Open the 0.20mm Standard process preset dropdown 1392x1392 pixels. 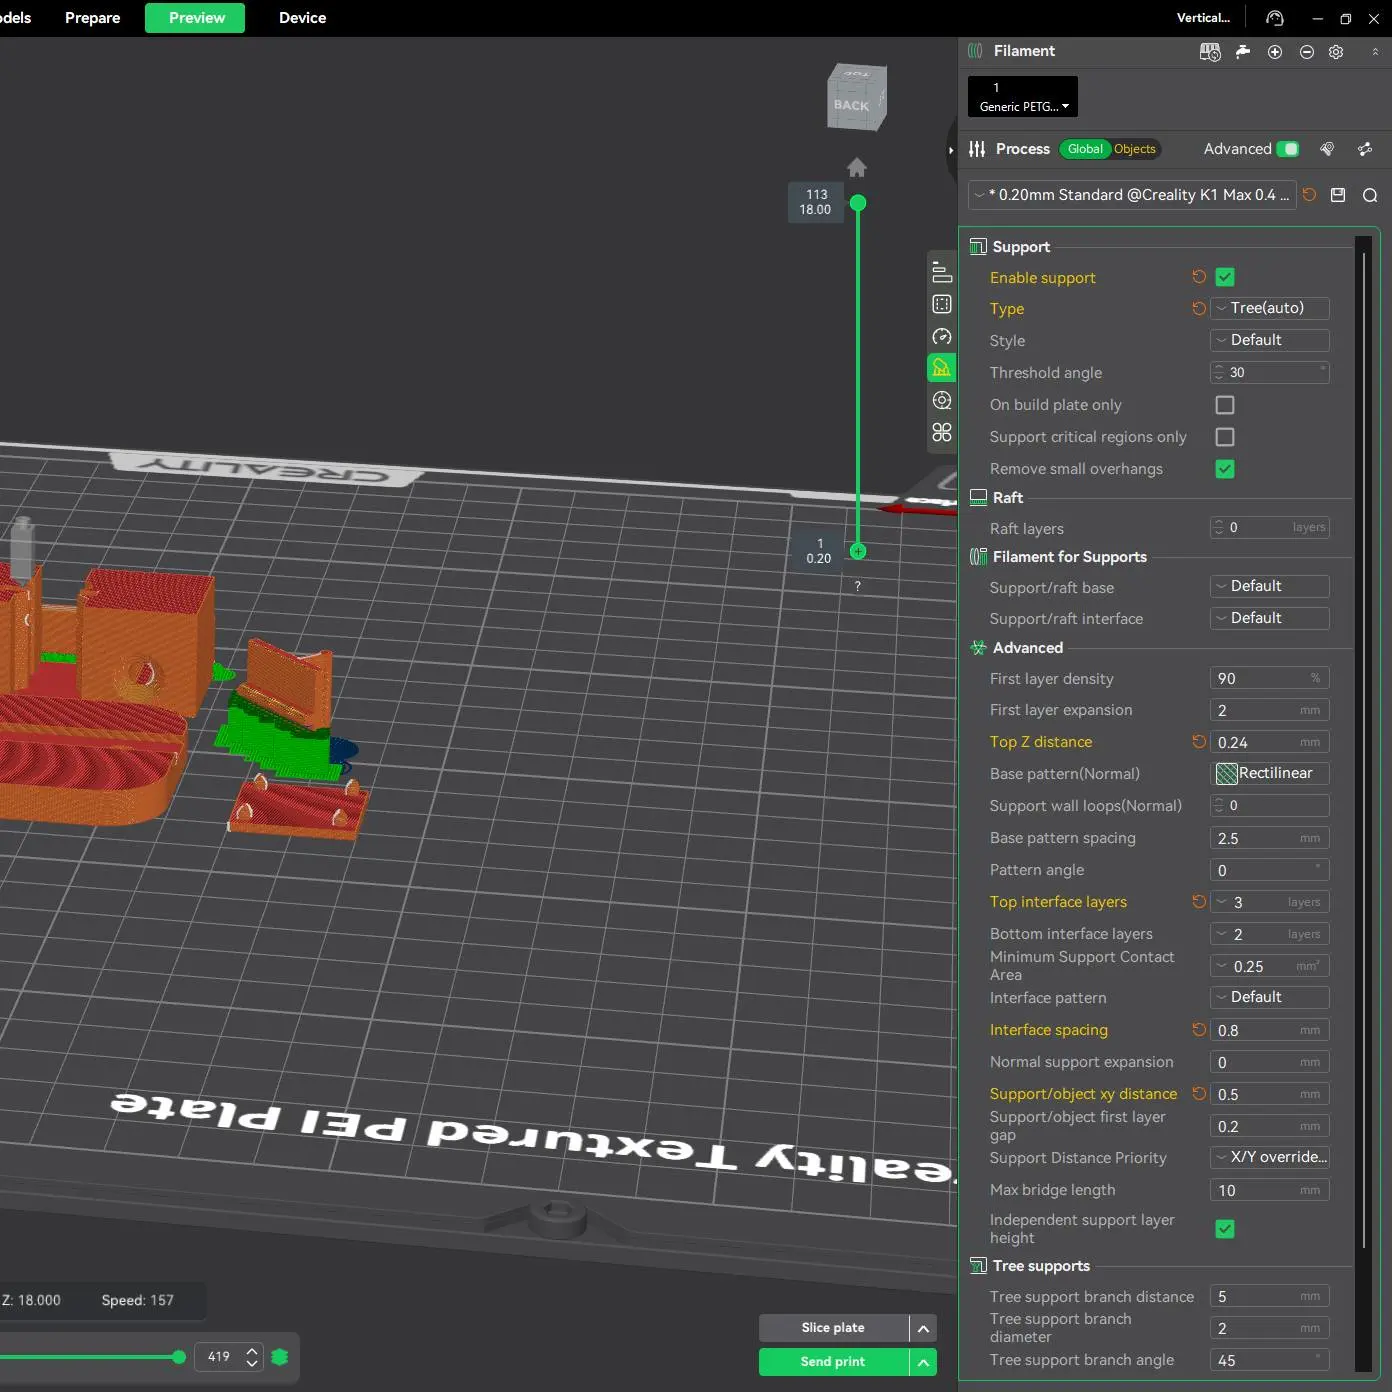1132,195
